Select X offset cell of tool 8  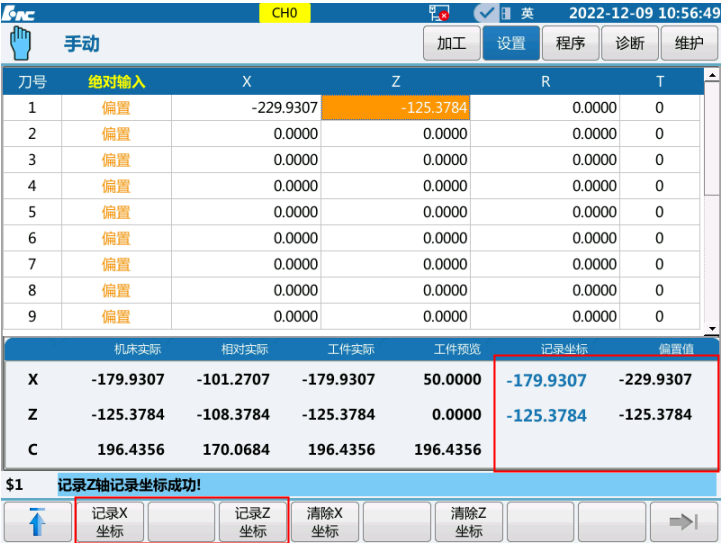point(246,290)
